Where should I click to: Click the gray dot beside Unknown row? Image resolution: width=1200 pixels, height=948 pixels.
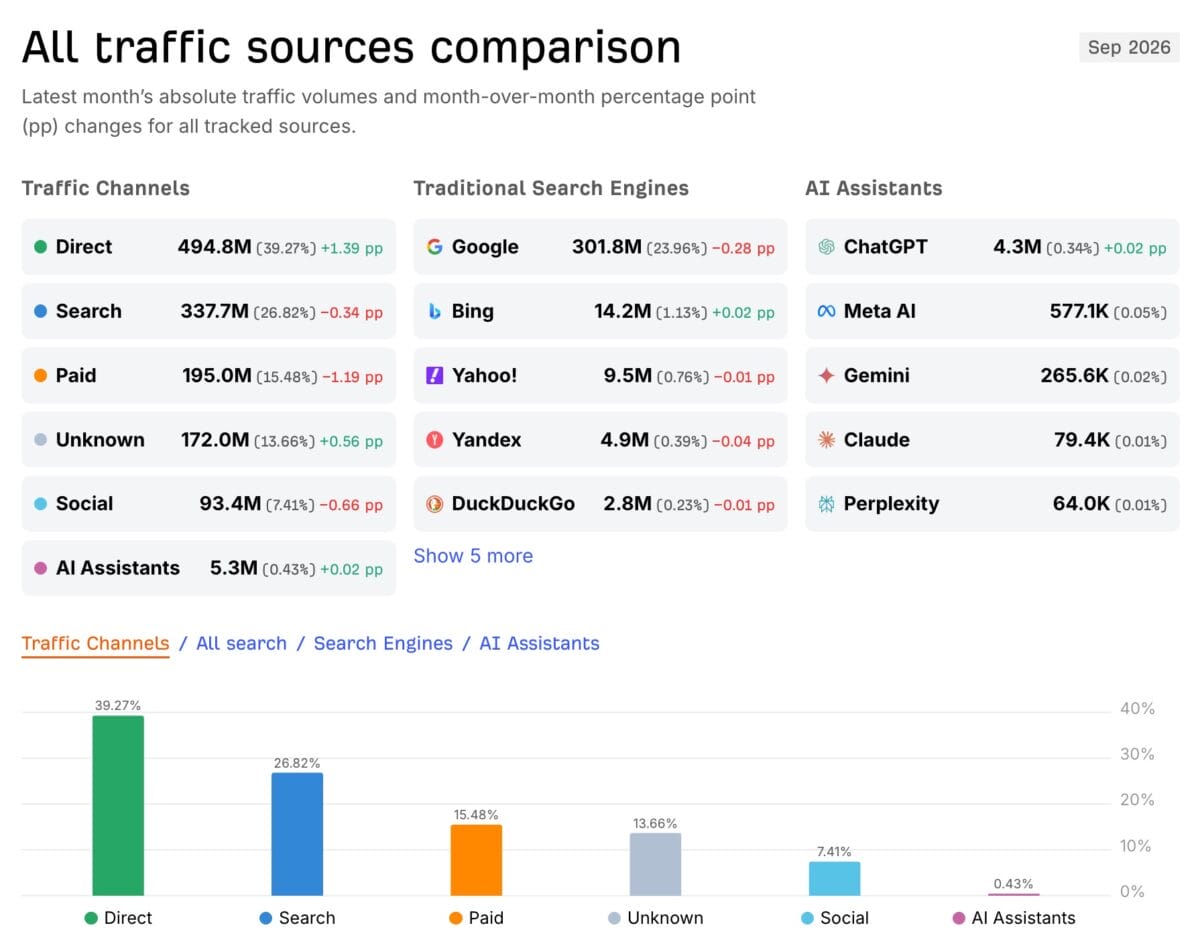pyautogui.click(x=40, y=439)
